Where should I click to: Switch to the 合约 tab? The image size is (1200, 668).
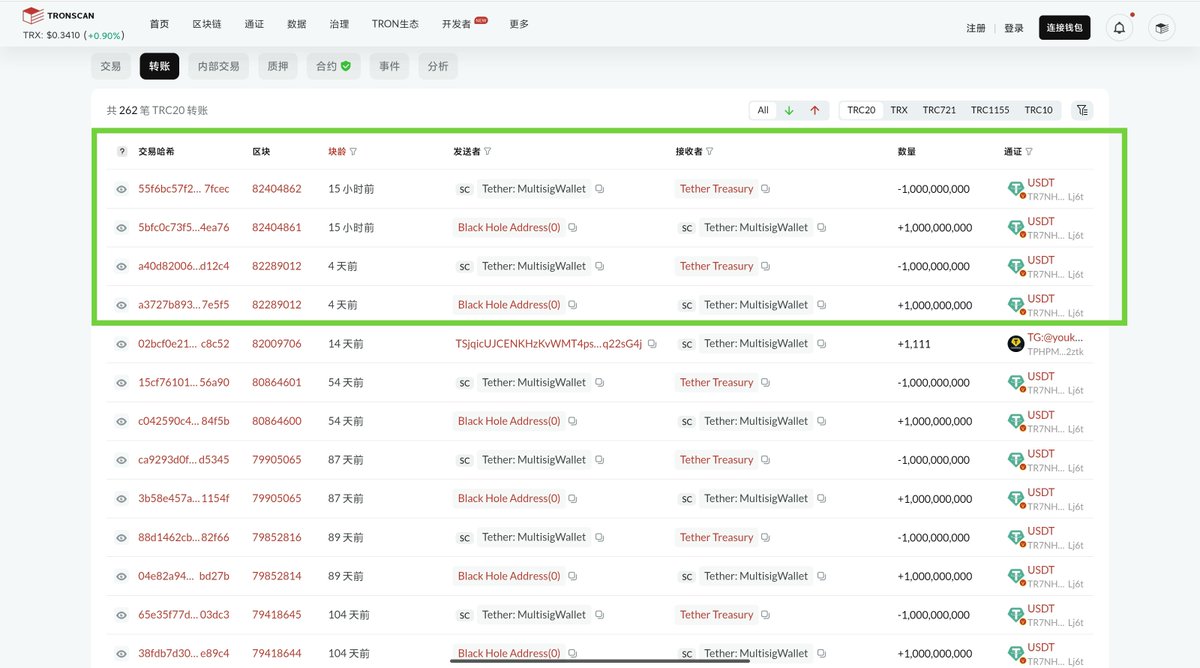coord(334,66)
